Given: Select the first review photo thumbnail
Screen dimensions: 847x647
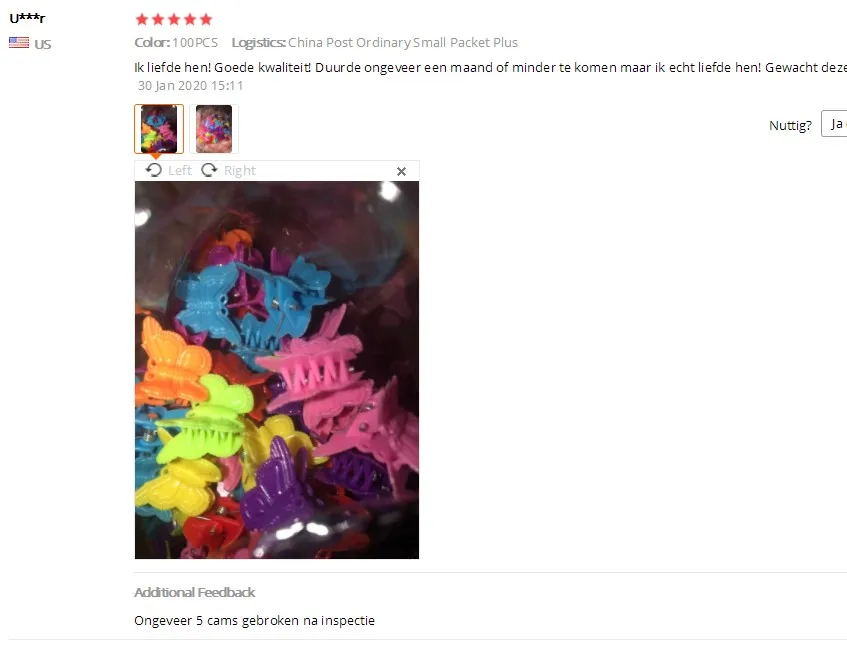Looking at the screenshot, I should coord(159,129).
